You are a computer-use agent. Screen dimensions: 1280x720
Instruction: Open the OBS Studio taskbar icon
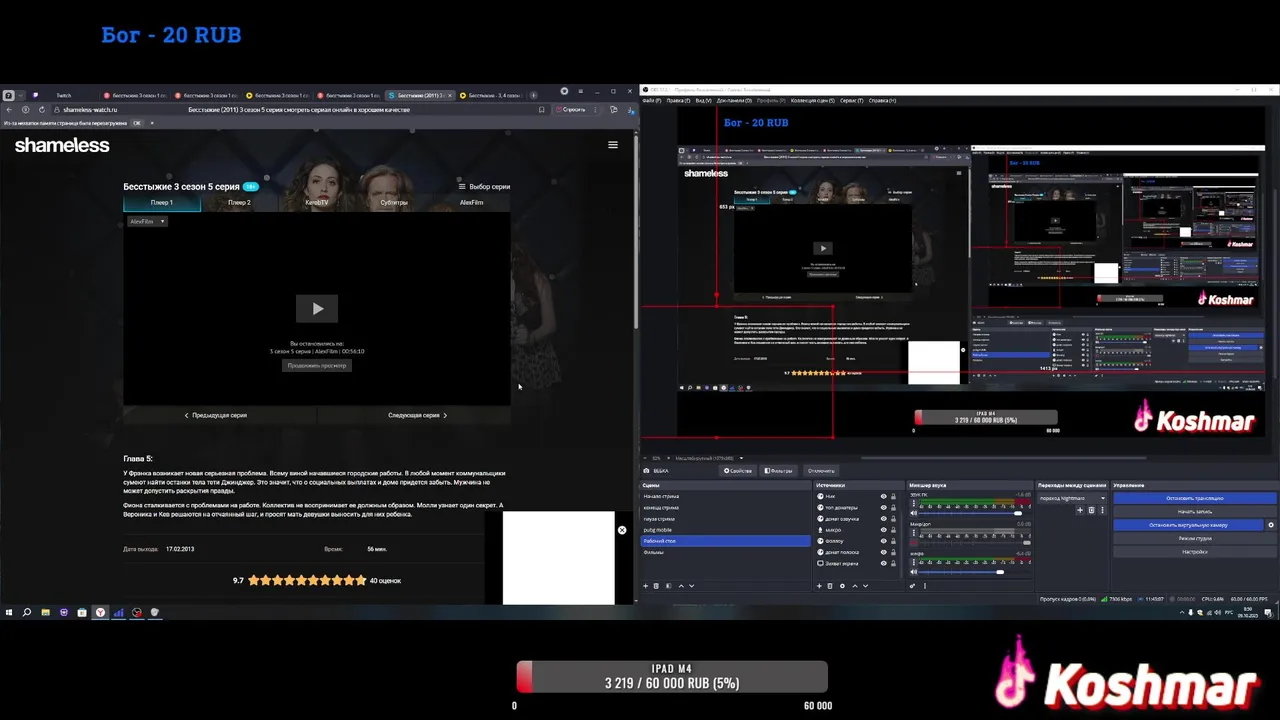pyautogui.click(x=137, y=612)
